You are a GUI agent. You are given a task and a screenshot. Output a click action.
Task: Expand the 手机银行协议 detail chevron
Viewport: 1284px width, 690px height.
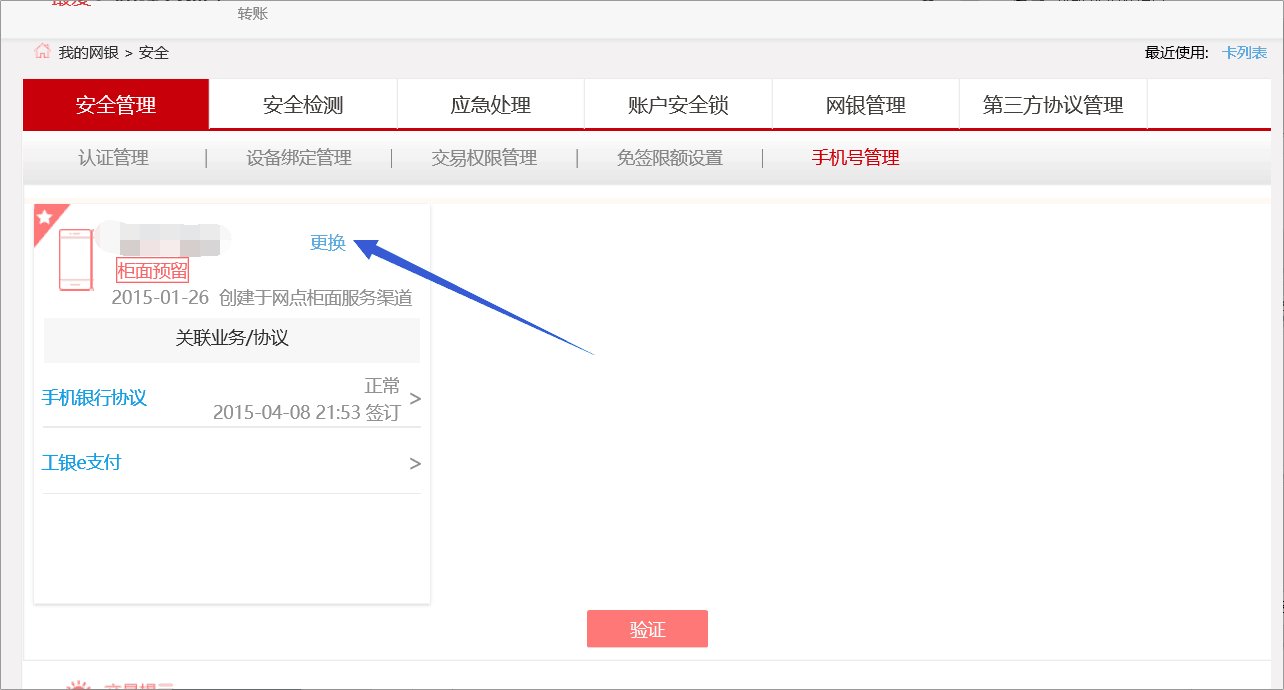416,397
